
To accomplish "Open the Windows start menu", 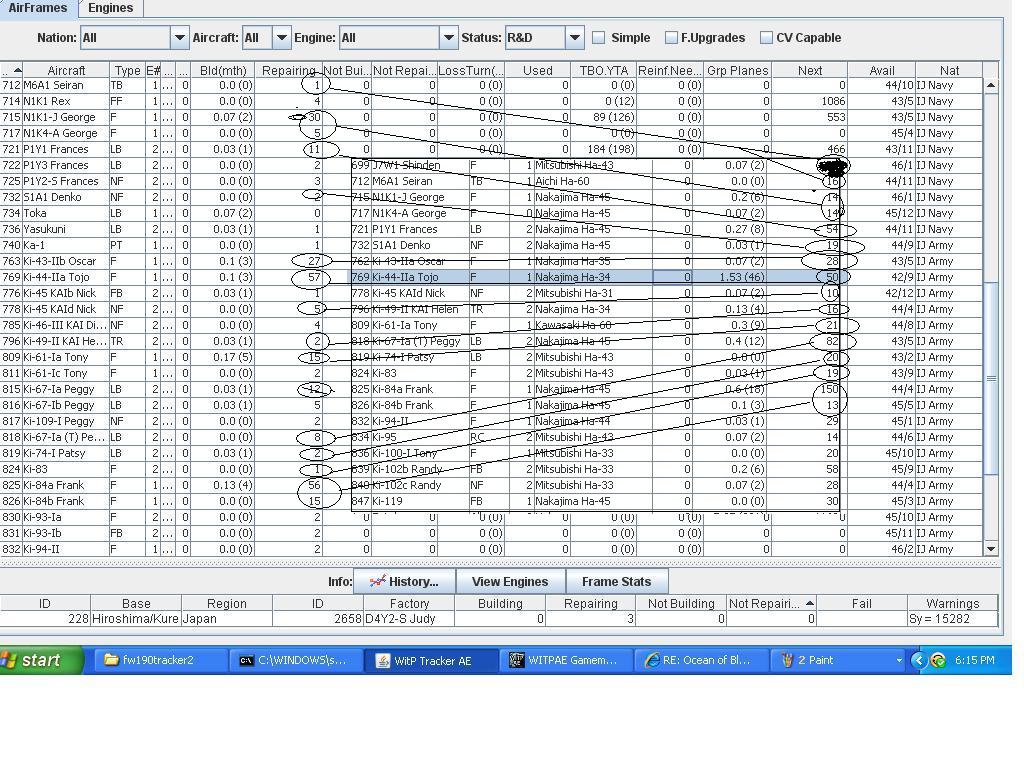I will (42, 660).
